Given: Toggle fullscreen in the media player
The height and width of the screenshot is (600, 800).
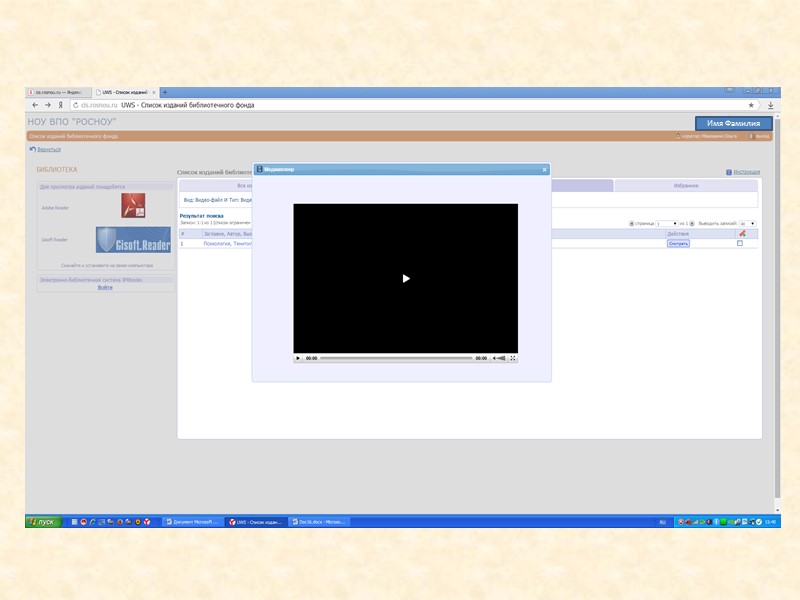Looking at the screenshot, I should click(513, 358).
